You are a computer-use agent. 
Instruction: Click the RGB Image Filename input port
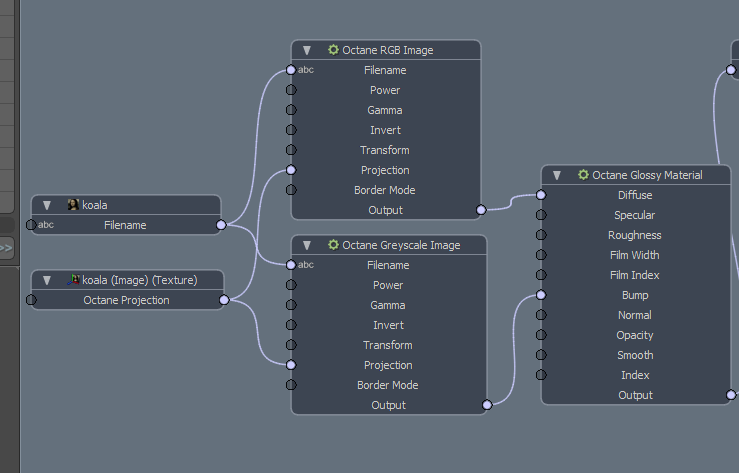[x=291, y=70]
